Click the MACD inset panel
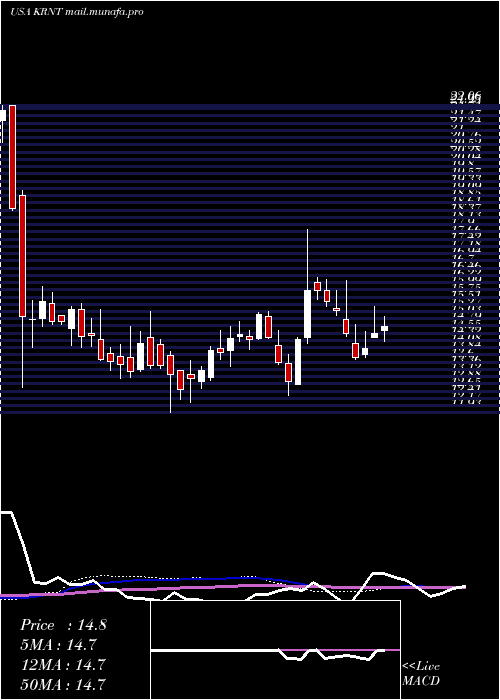Image resolution: width=500 pixels, height=700 pixels. pyautogui.click(x=275, y=650)
